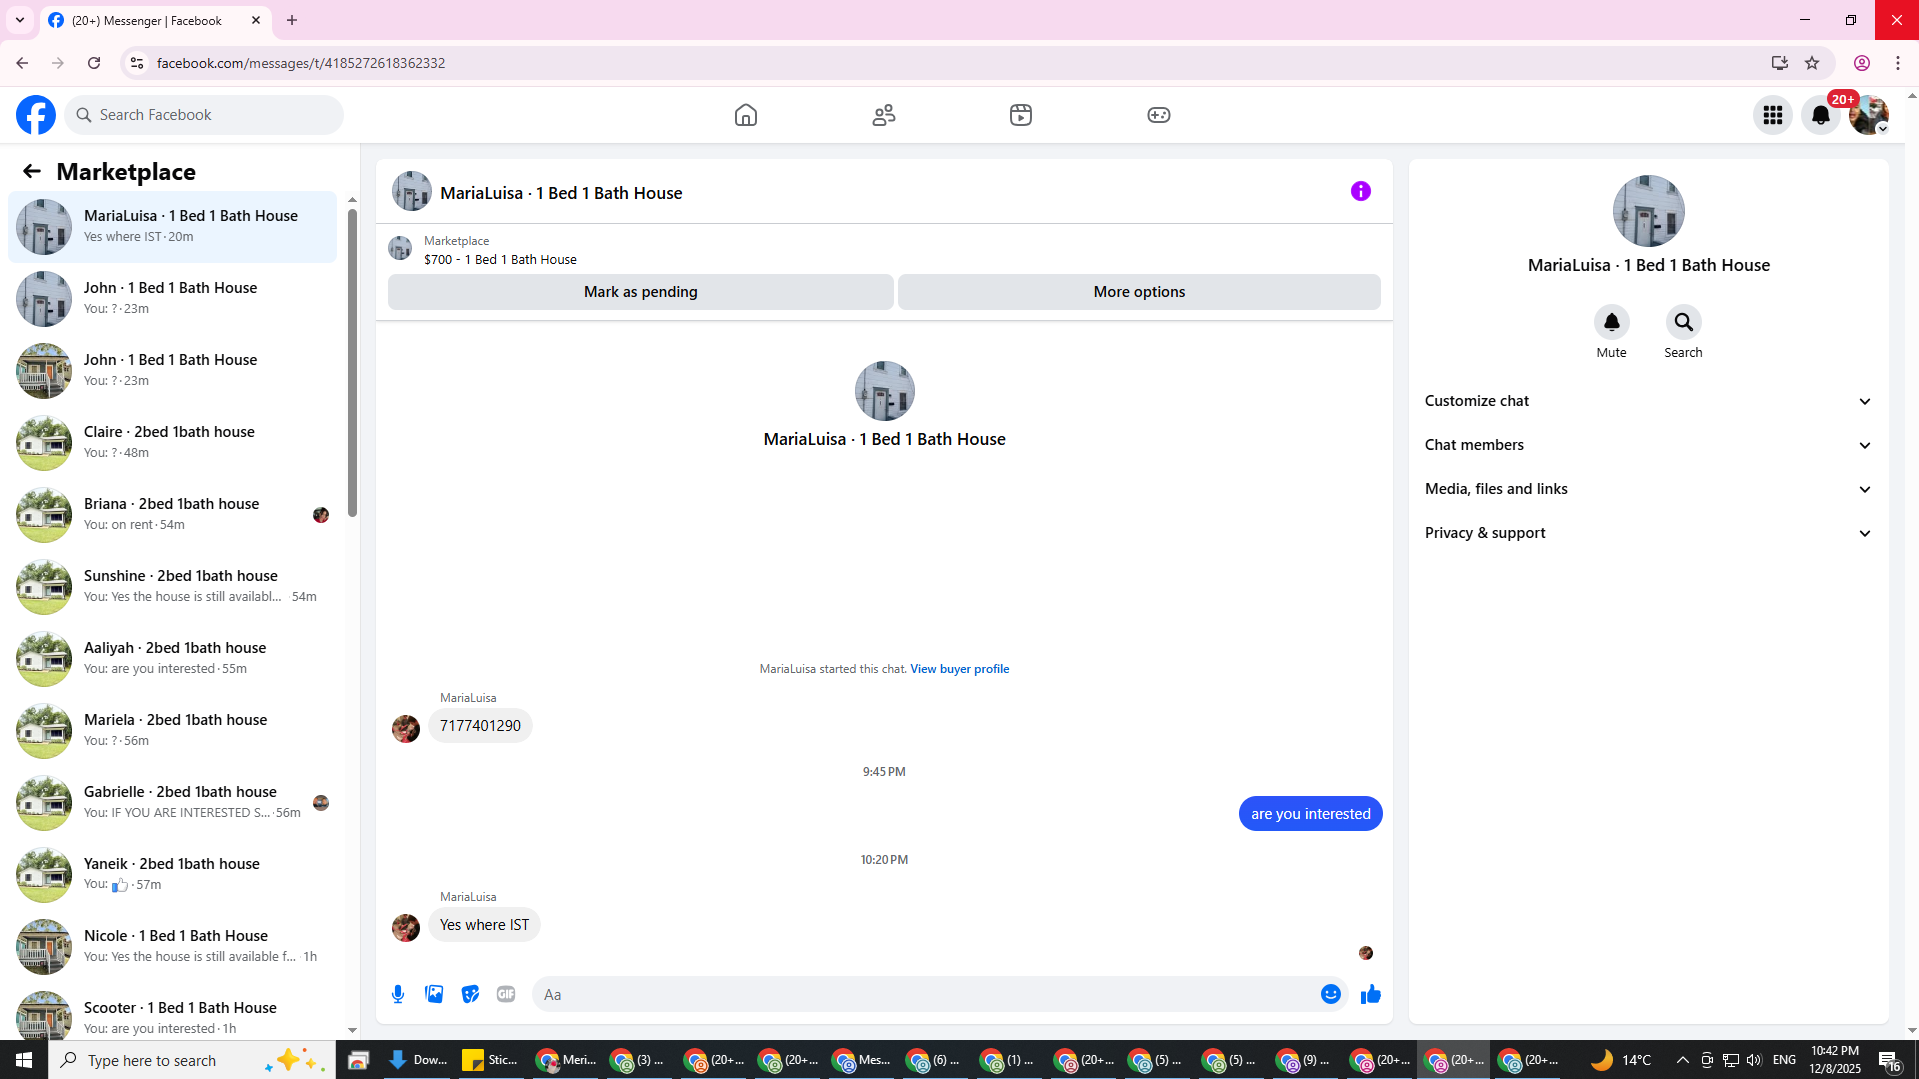Image resolution: width=1919 pixels, height=1079 pixels.
Task: Click the Windows taskbar search box
Action: pos(191,1060)
